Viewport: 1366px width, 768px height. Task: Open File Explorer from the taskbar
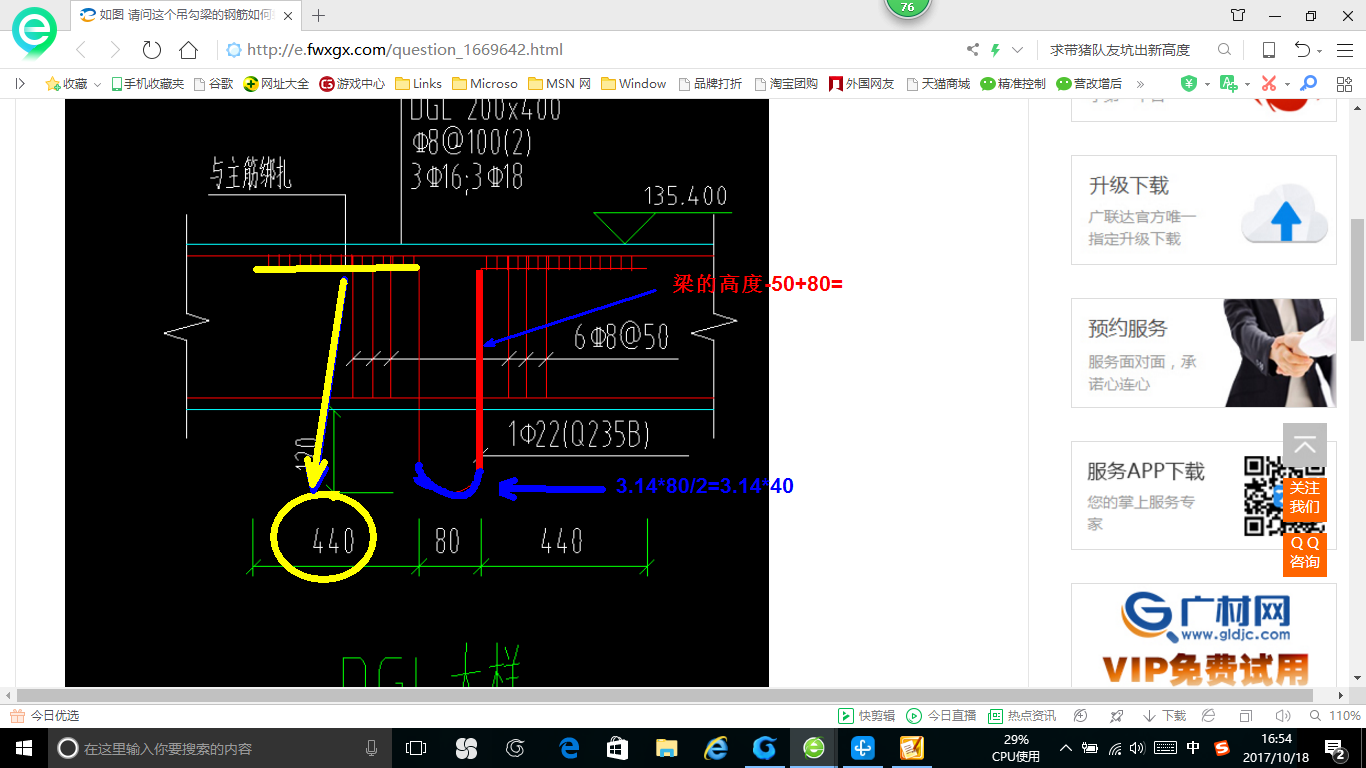(665, 748)
